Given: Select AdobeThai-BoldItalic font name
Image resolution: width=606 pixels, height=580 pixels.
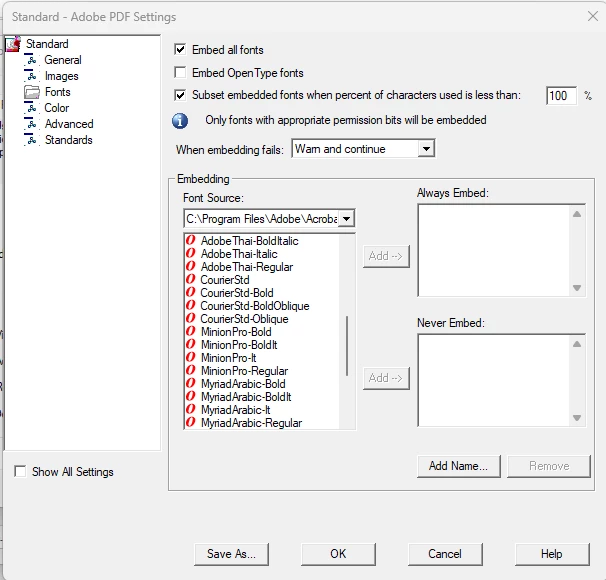Looking at the screenshot, I should (250, 241).
